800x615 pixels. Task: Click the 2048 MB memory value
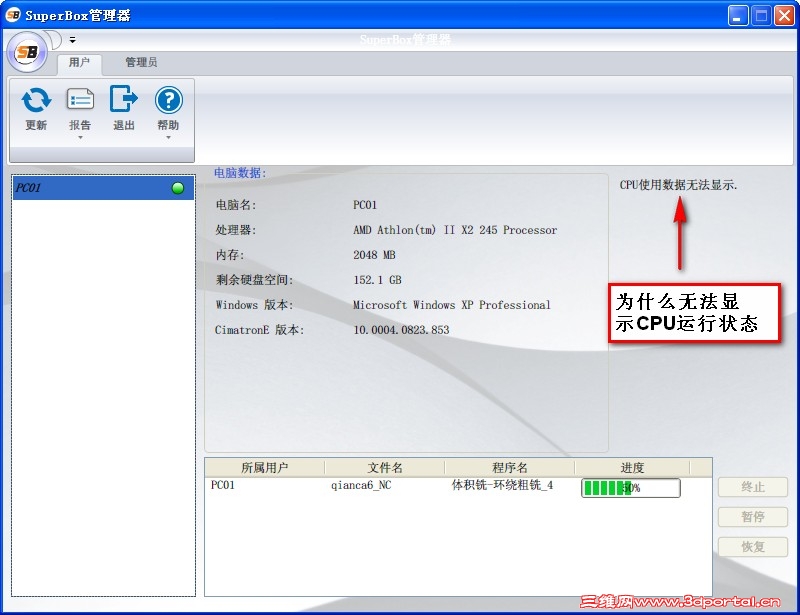click(374, 255)
